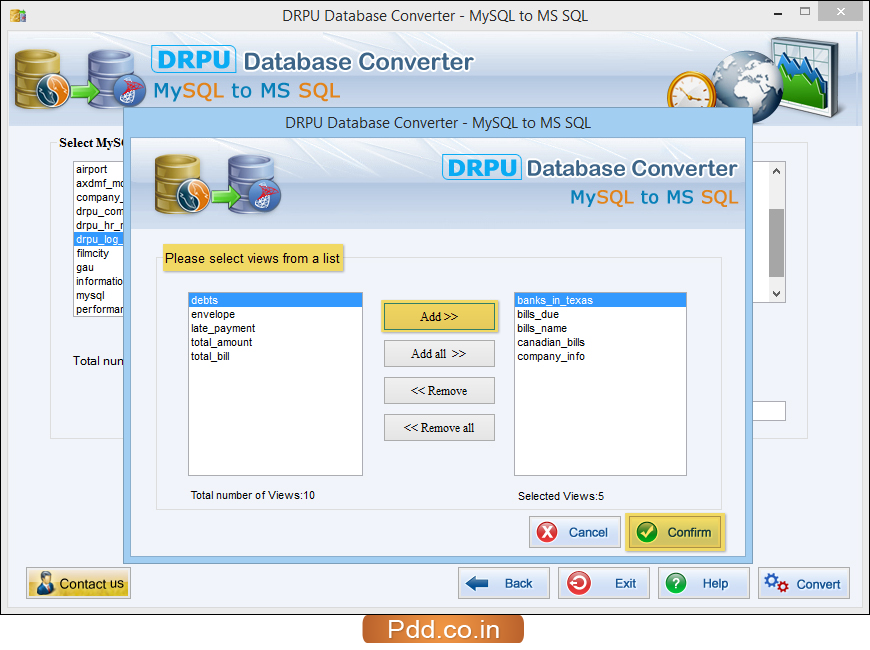Go Back to the previous step
This screenshot has width=870, height=650.
click(504, 583)
